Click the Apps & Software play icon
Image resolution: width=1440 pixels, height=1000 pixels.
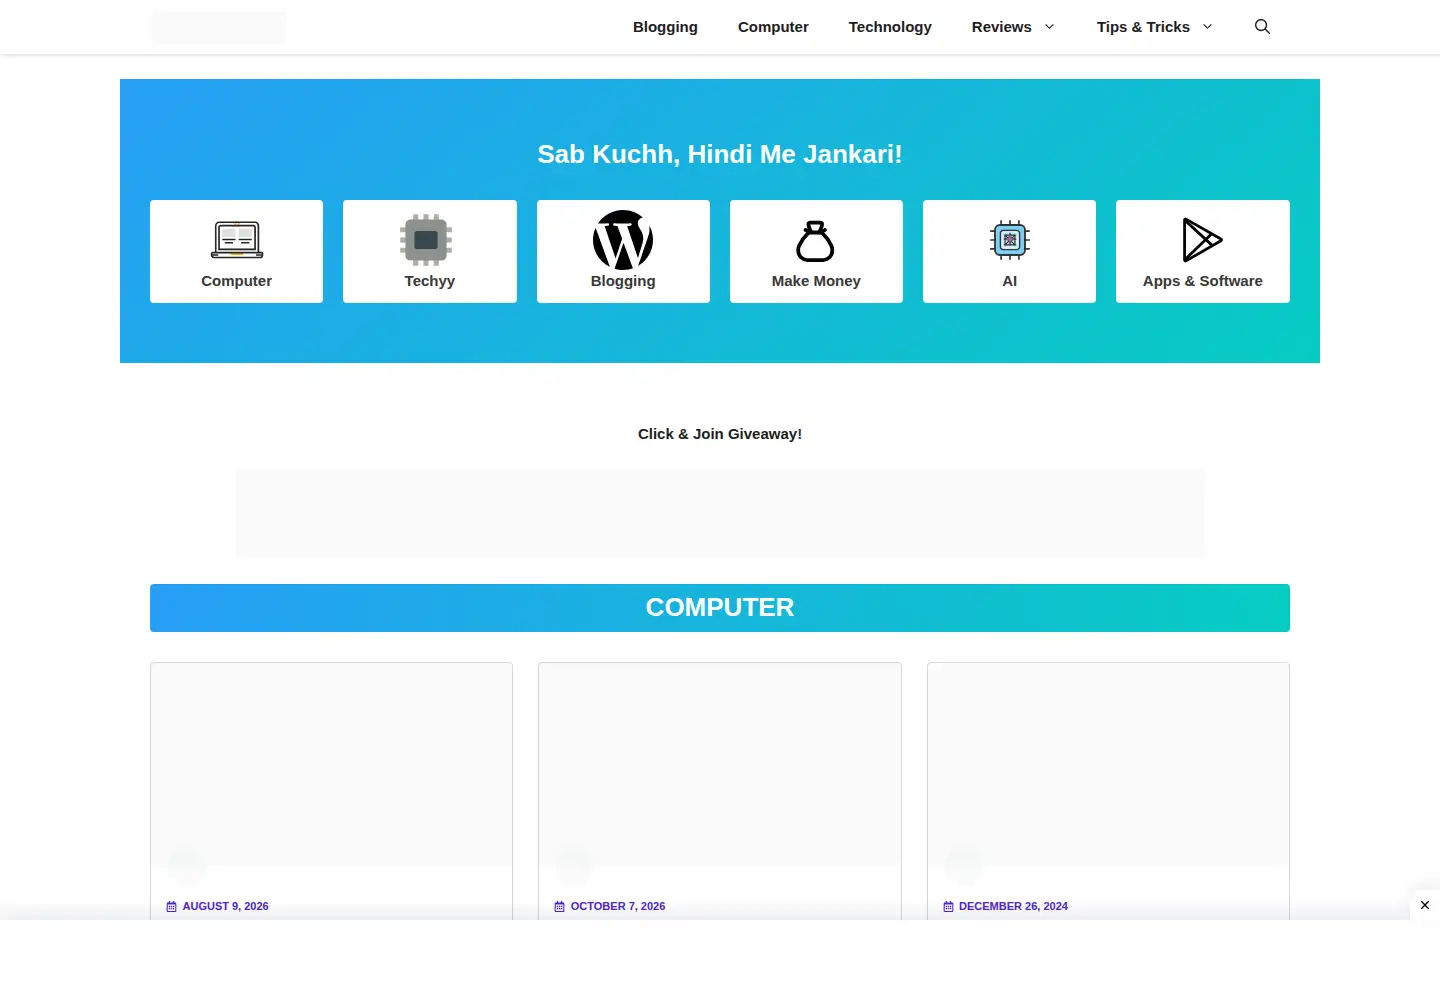pyautogui.click(x=1202, y=240)
